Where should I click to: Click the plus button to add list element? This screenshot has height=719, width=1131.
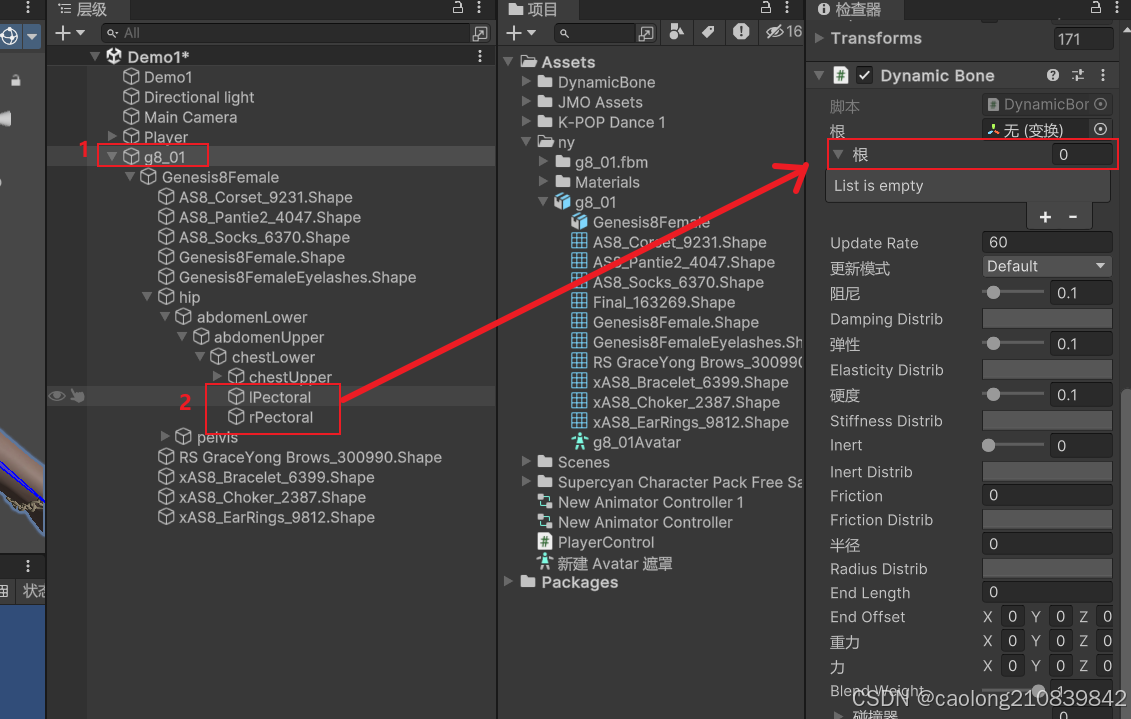pos(1044,216)
